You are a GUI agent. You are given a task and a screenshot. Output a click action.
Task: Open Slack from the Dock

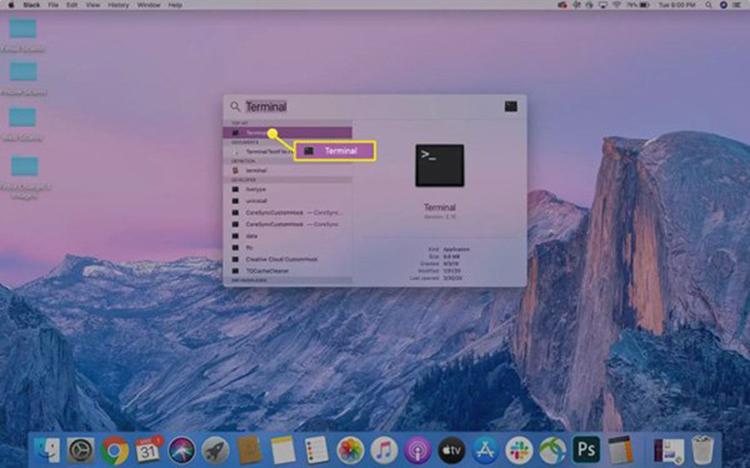519,450
